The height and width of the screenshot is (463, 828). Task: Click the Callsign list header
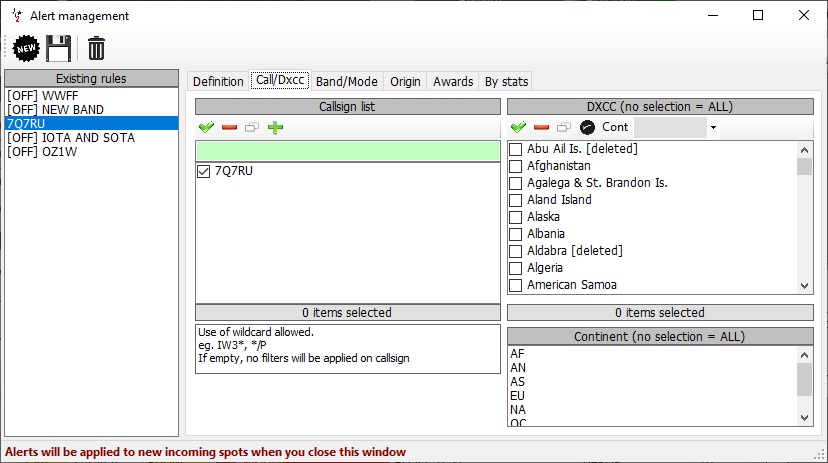(347, 107)
